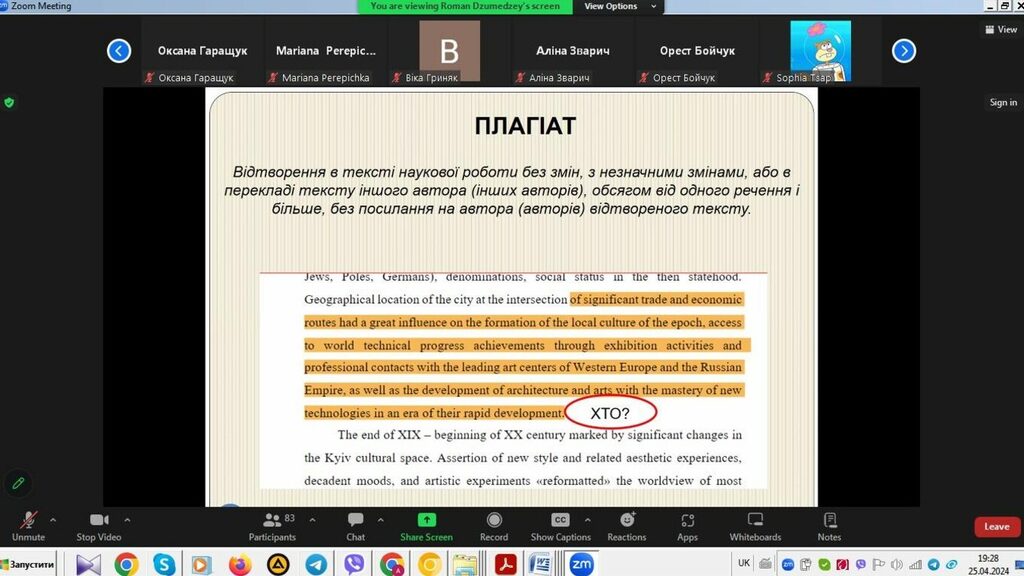Toggle Show Captions
Image resolution: width=1024 pixels, height=576 pixels.
561,525
